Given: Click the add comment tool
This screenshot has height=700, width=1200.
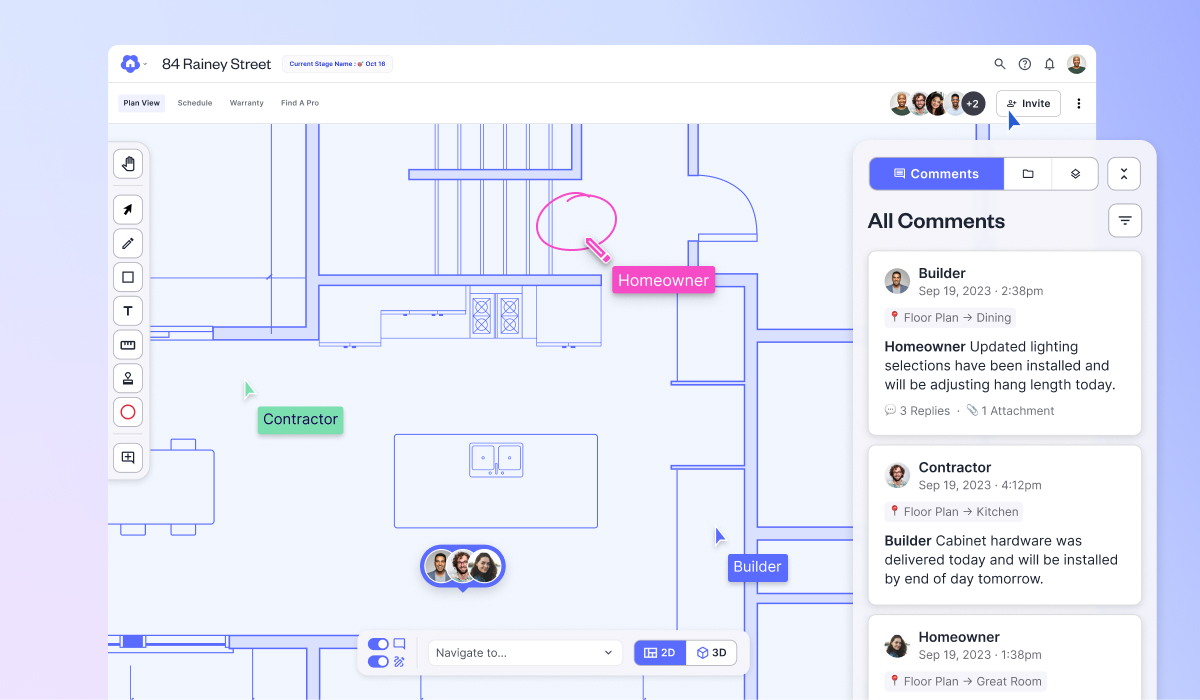Looking at the screenshot, I should coord(128,457).
